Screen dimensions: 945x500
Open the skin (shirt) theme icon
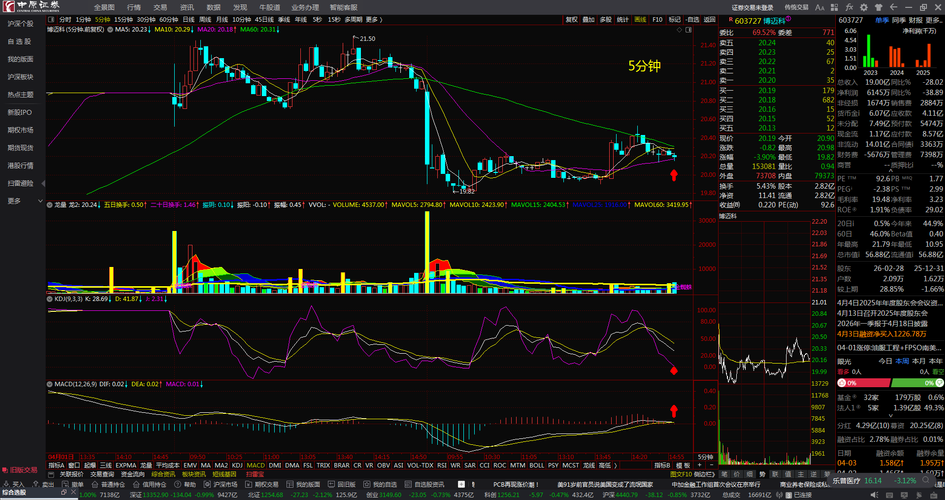879,7
